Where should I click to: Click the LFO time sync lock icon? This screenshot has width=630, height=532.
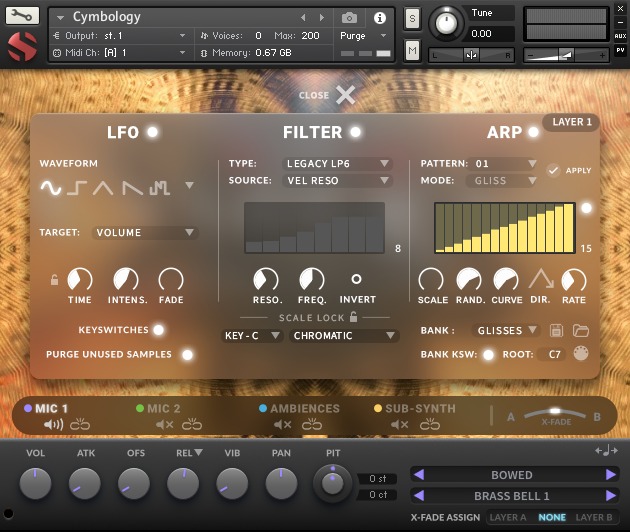[54, 280]
